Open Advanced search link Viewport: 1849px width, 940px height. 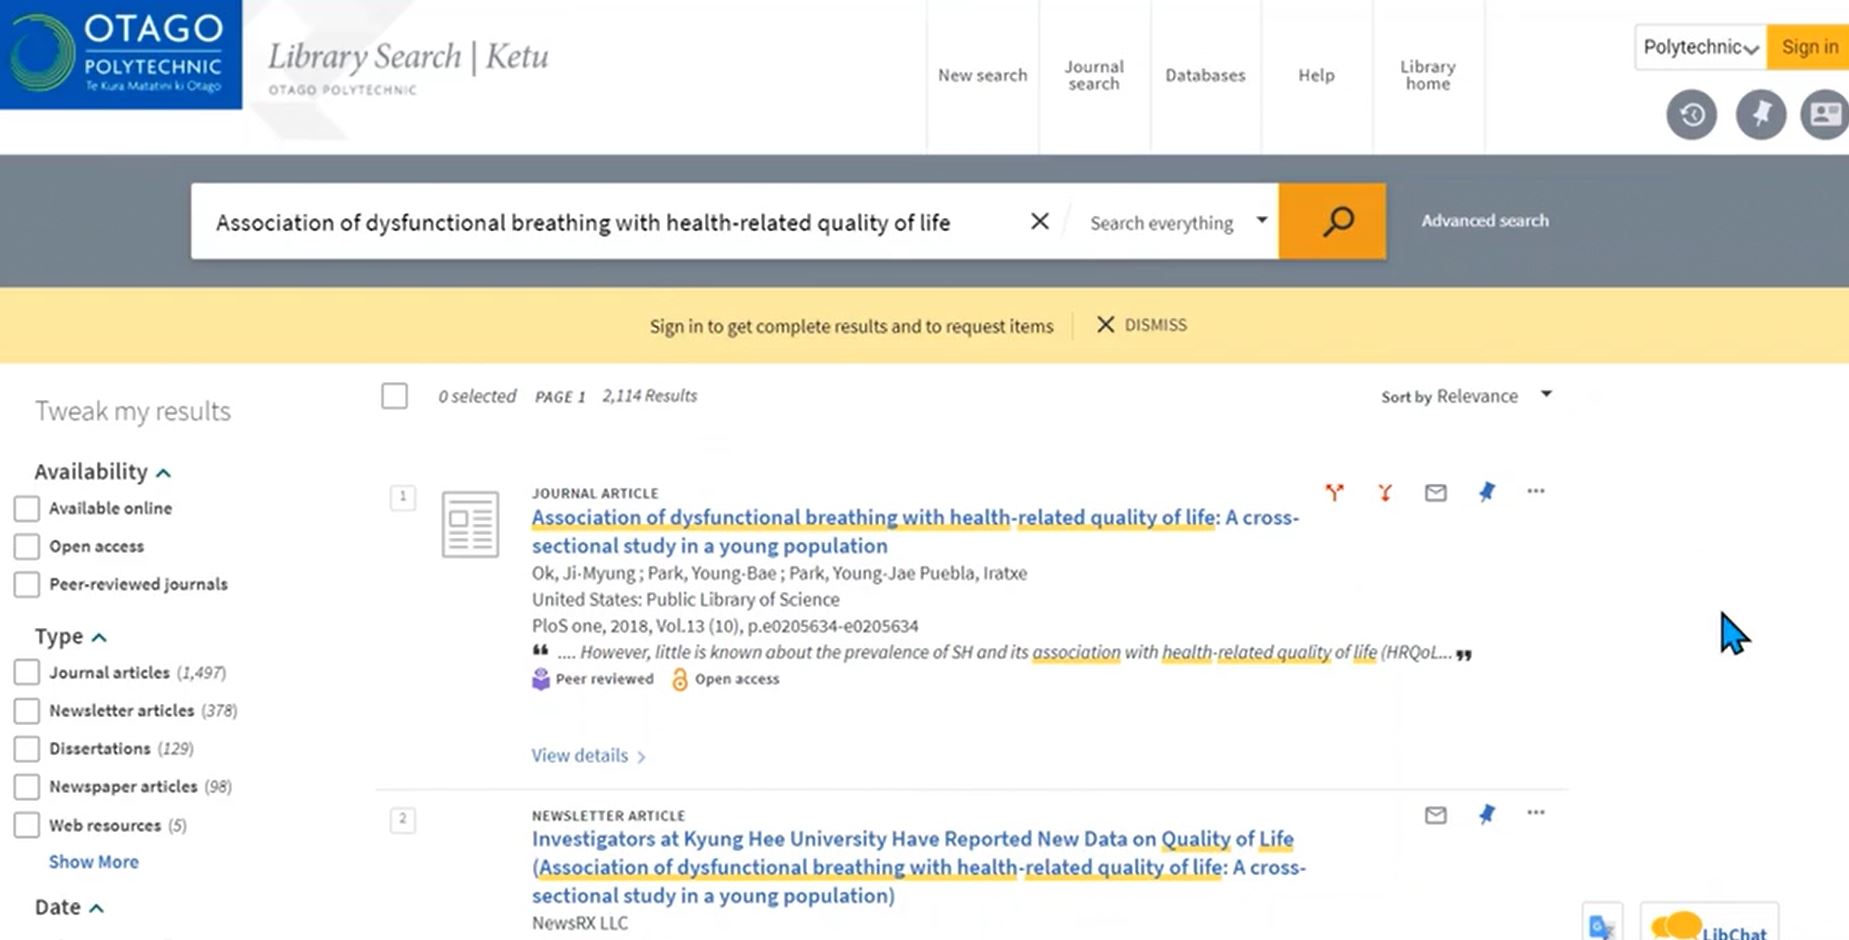[x=1485, y=220]
